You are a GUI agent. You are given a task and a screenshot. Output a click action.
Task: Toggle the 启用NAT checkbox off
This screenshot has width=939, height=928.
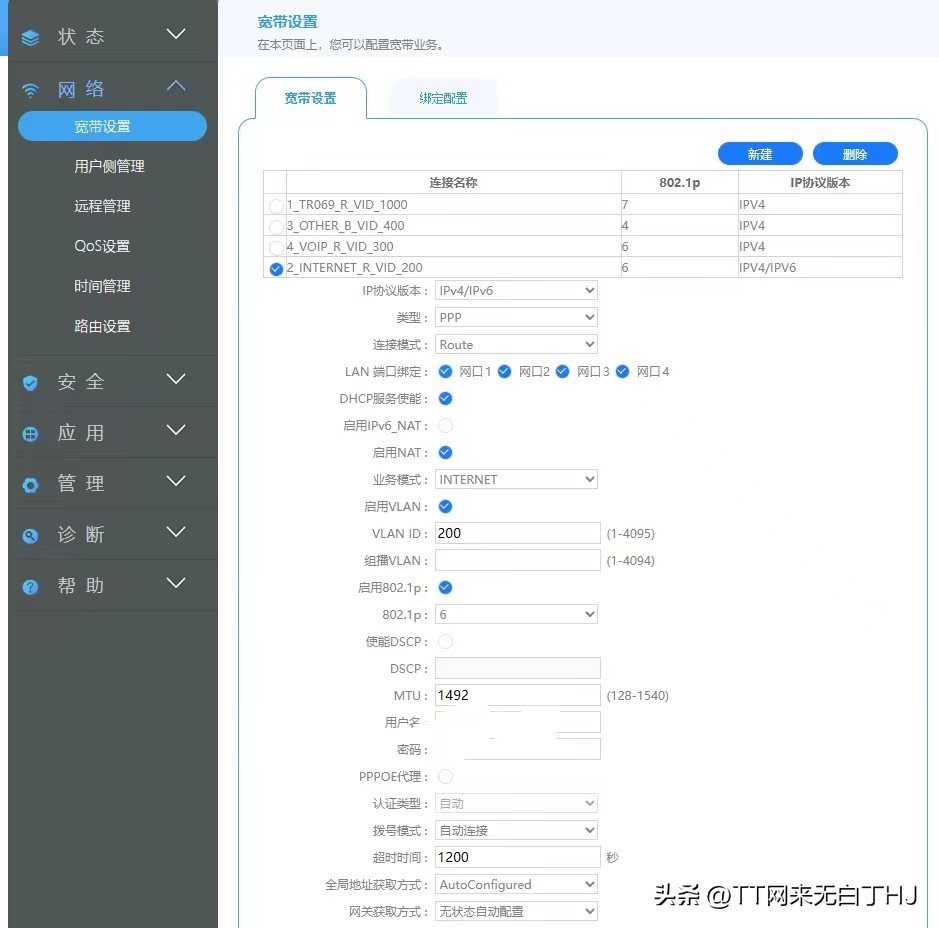[445, 452]
